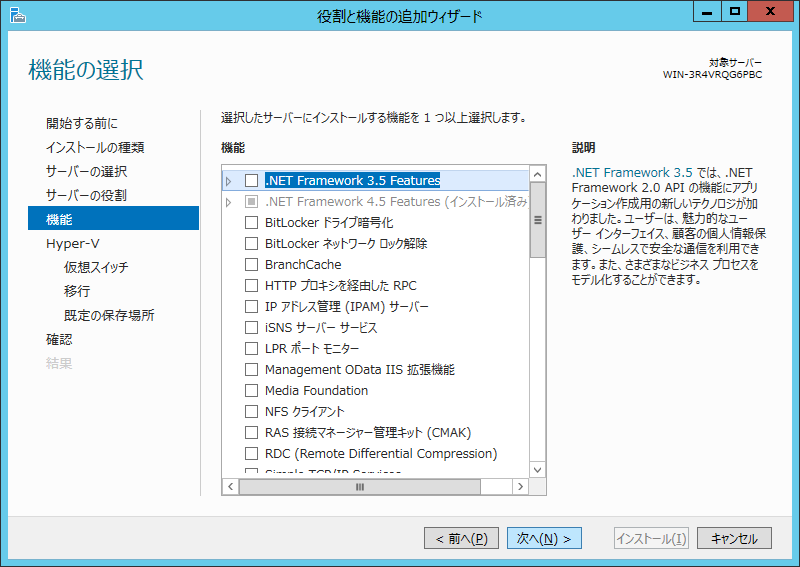Click the vertical scrollbar thumb of features list
Screen dimensions: 800x567
537,220
